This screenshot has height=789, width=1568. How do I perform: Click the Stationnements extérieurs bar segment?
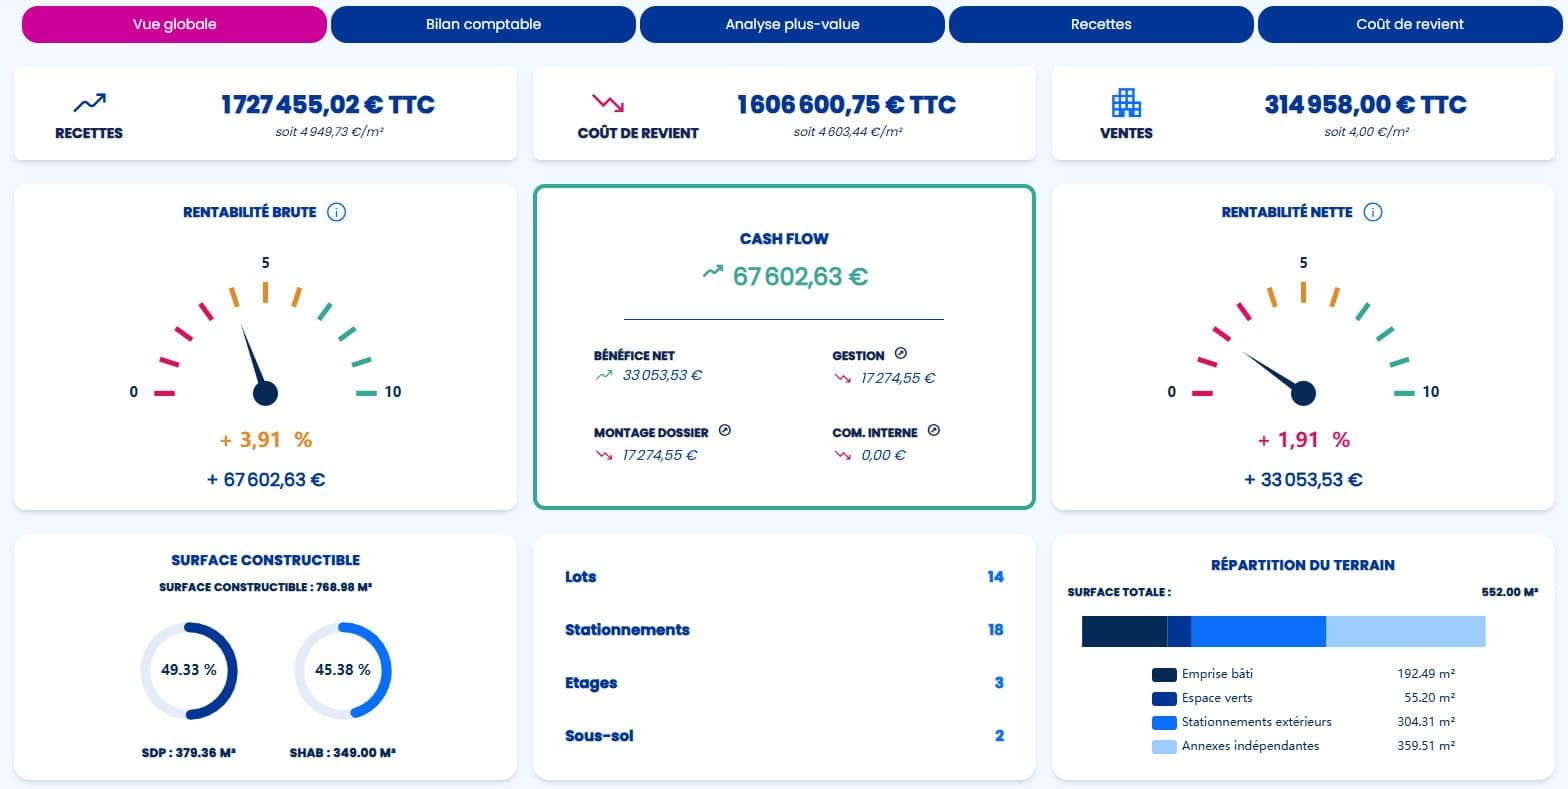coord(1258,632)
